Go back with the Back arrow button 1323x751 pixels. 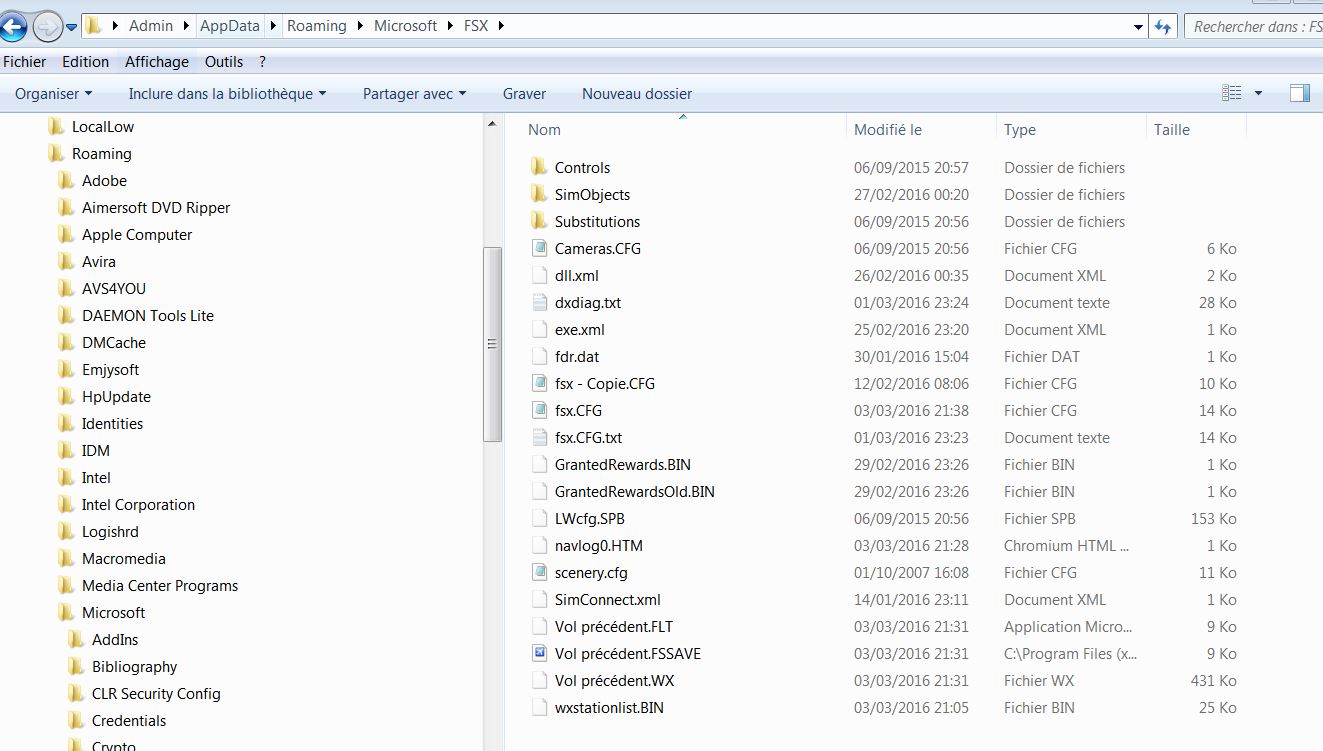pos(11,27)
